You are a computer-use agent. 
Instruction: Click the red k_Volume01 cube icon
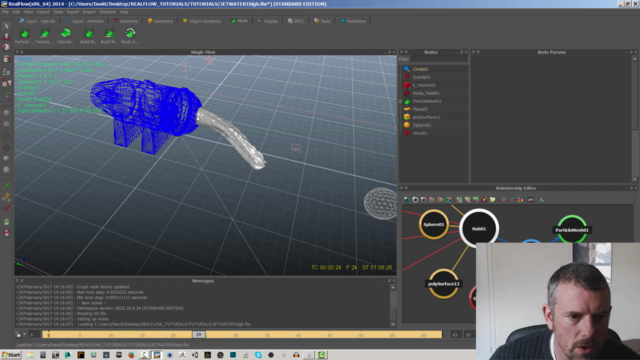(407, 85)
